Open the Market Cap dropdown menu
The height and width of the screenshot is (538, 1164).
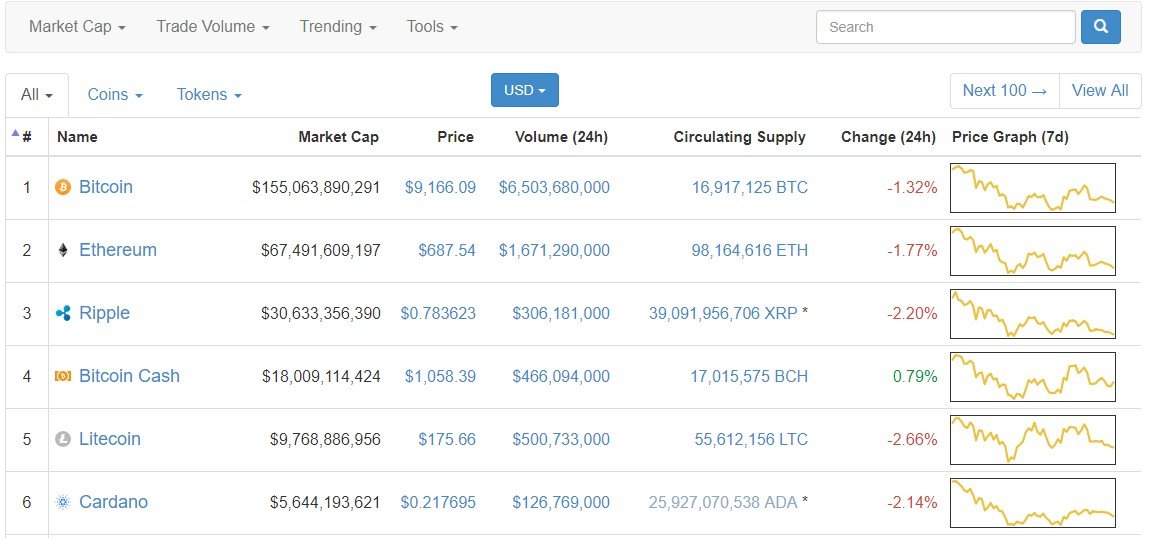click(x=77, y=27)
